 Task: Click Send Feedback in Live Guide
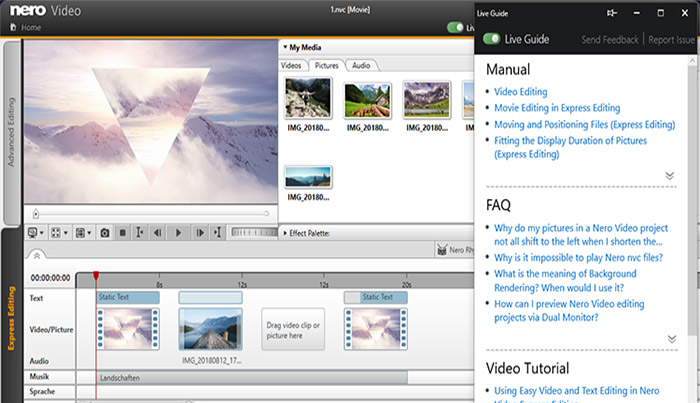point(610,40)
